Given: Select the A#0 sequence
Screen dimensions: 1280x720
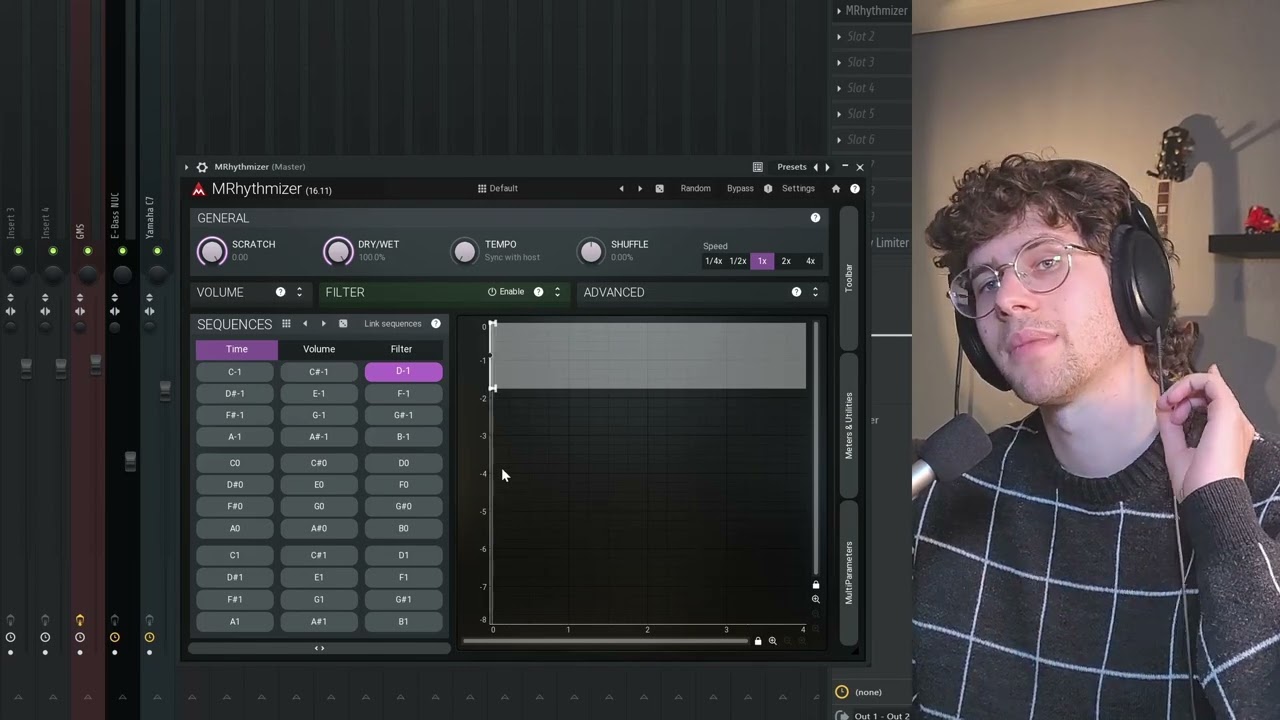Looking at the screenshot, I should point(319,528).
